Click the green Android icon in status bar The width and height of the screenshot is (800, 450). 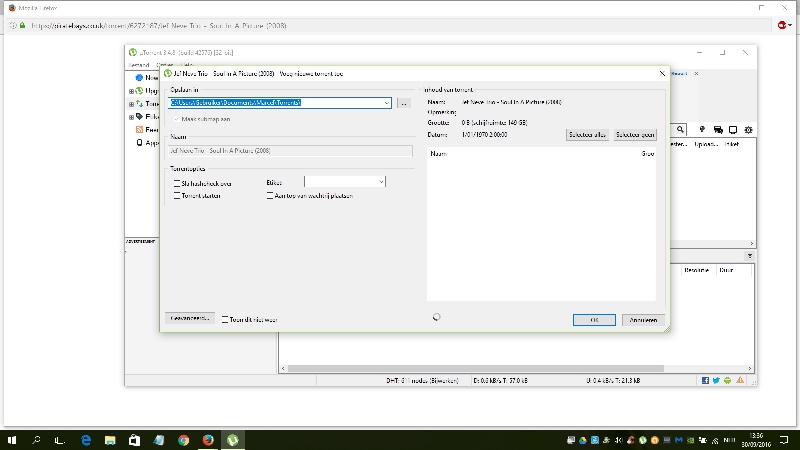tap(728, 381)
